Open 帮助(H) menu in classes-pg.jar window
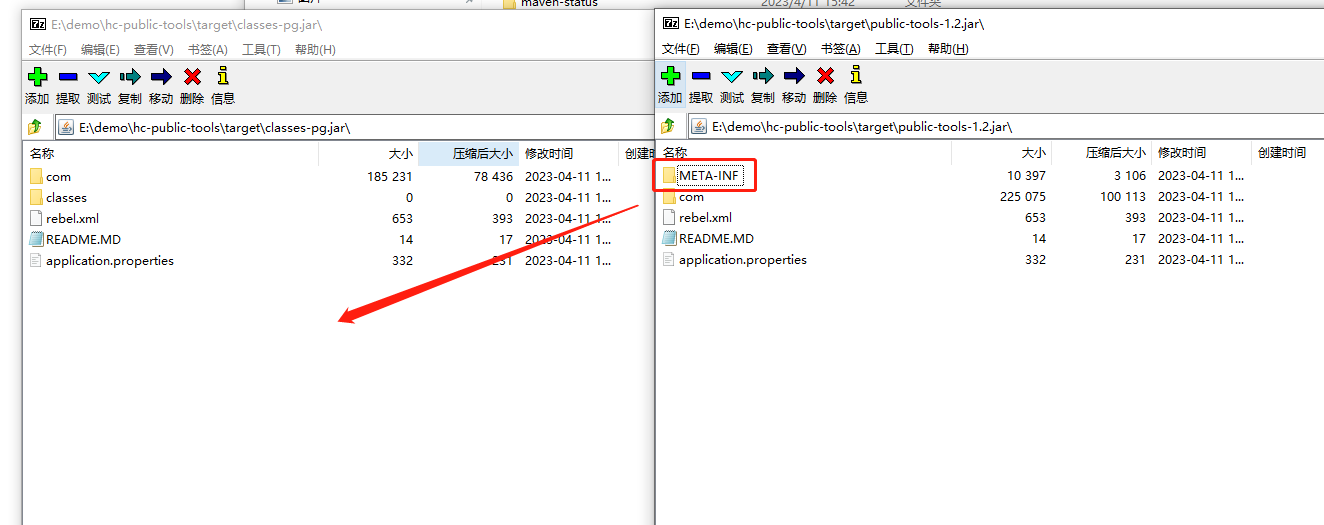This screenshot has height=525, width=1324. point(315,49)
